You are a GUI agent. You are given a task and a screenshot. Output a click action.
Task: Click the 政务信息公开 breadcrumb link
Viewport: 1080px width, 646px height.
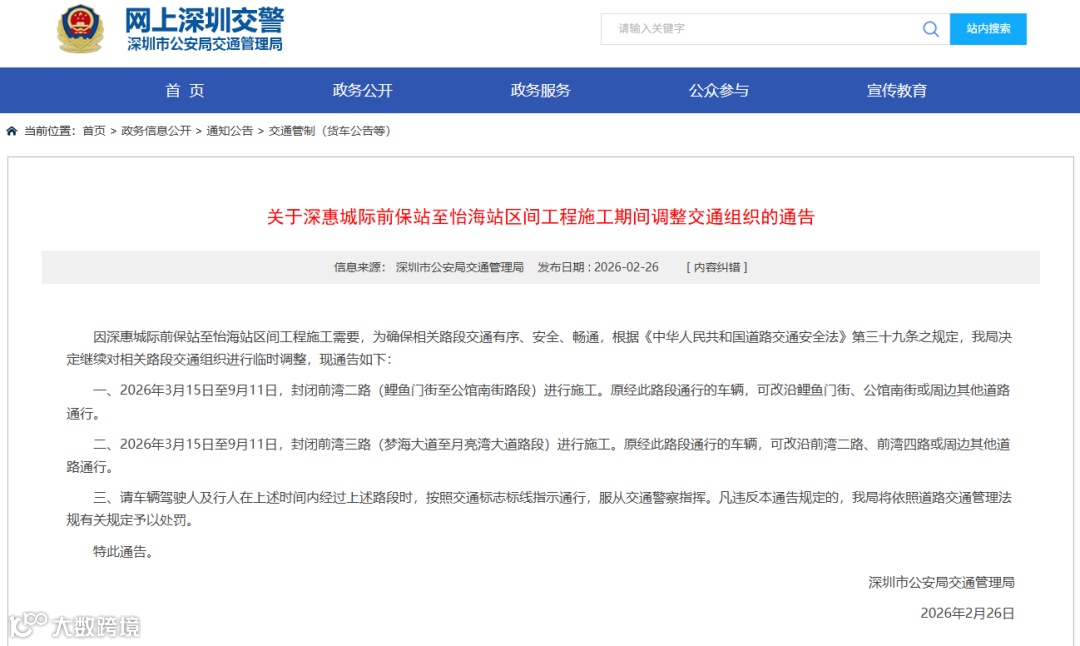[156, 131]
